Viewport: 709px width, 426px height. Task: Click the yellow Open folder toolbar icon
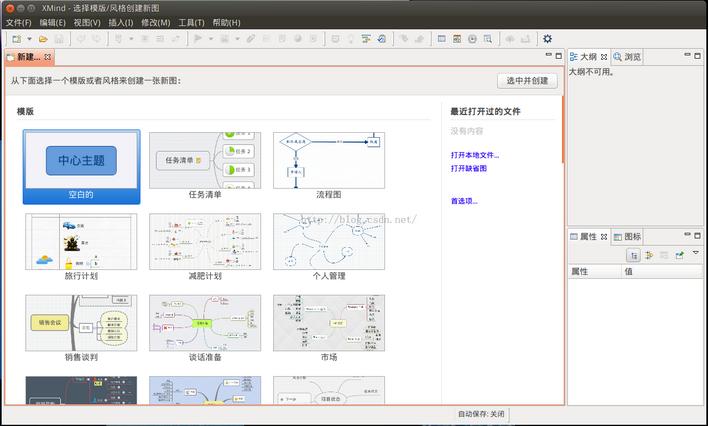click(43, 39)
